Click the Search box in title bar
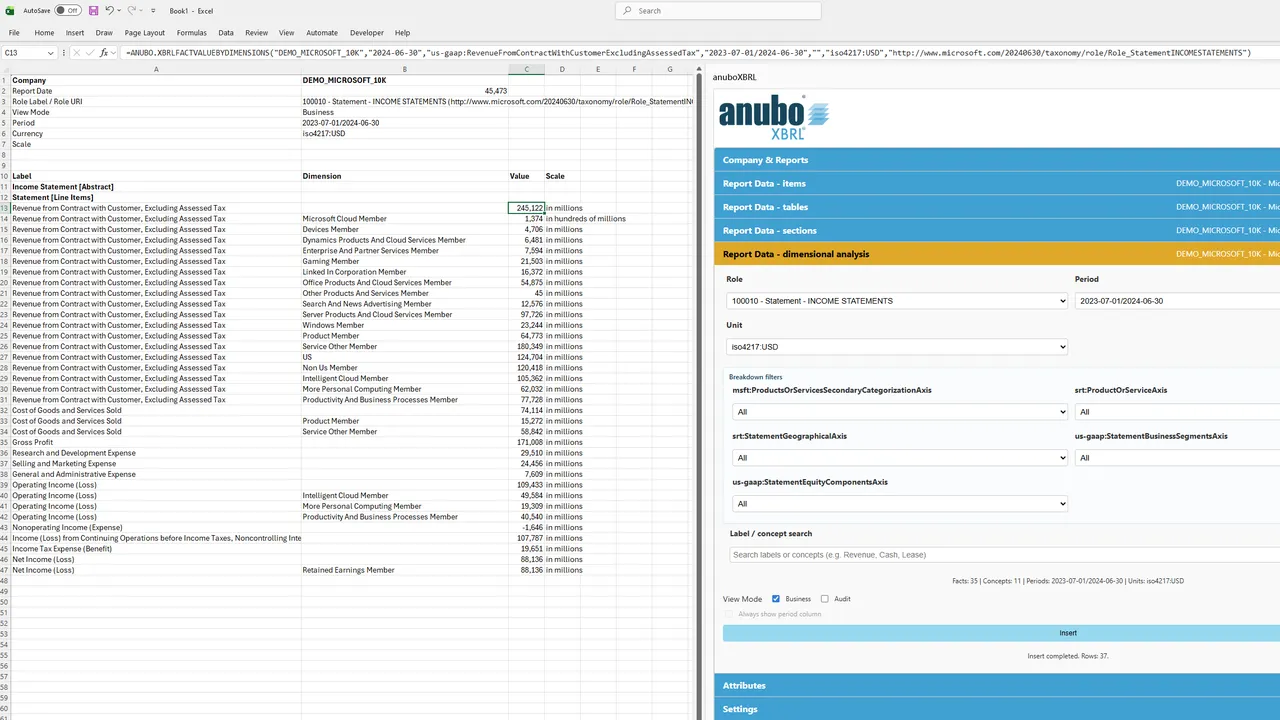1280x720 pixels. point(718,10)
